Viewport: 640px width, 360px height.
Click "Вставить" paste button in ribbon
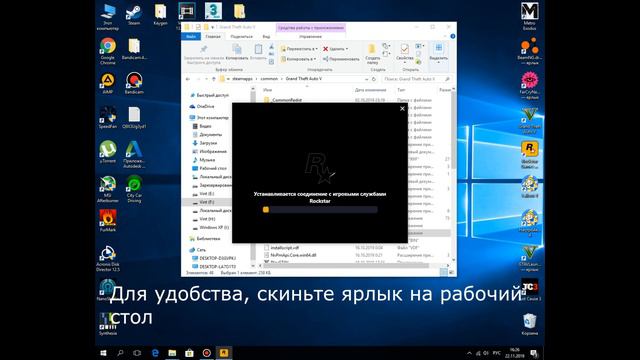click(258, 52)
